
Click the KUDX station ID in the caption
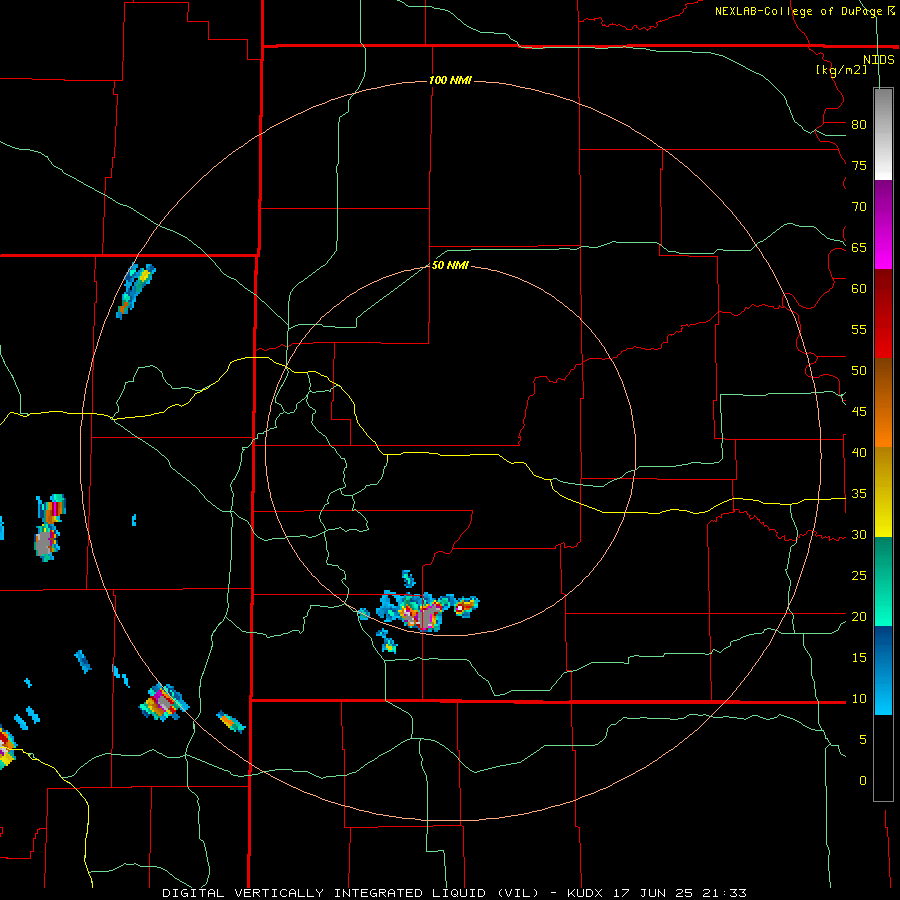[x=586, y=893]
